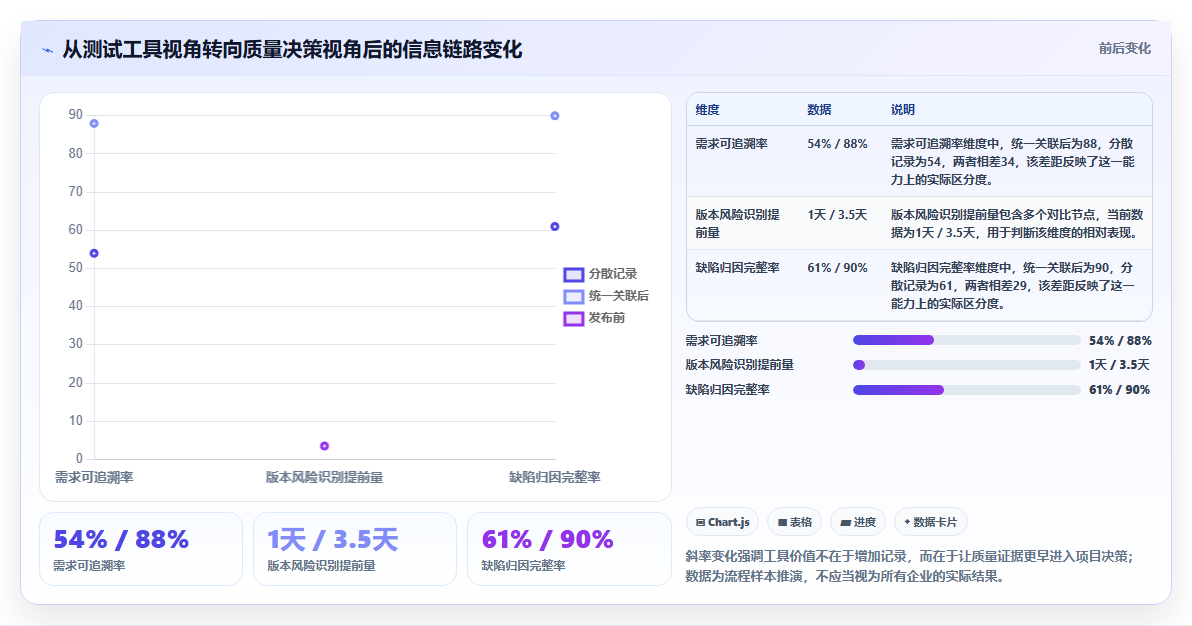Select the 数据卡片 tag chip

tap(930, 522)
